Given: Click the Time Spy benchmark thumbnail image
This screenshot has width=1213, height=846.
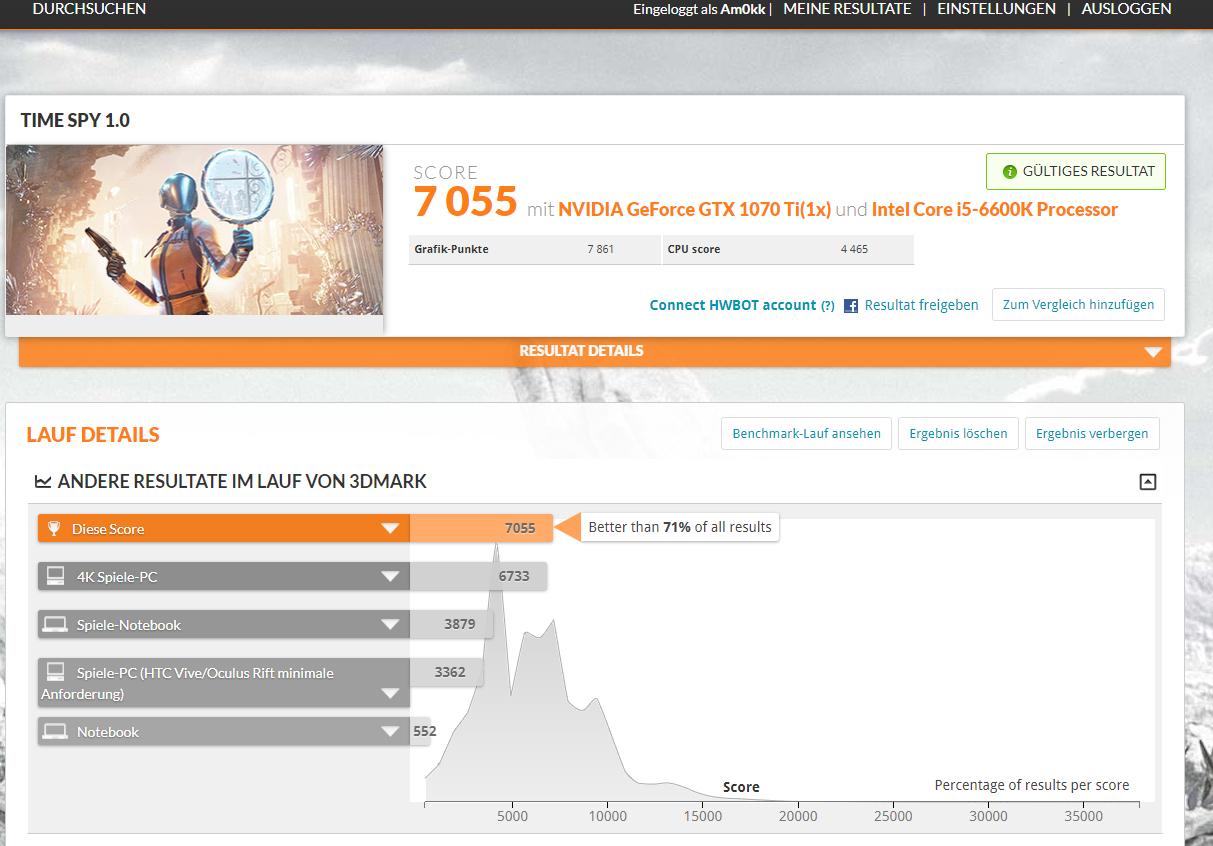Looking at the screenshot, I should click(x=194, y=230).
